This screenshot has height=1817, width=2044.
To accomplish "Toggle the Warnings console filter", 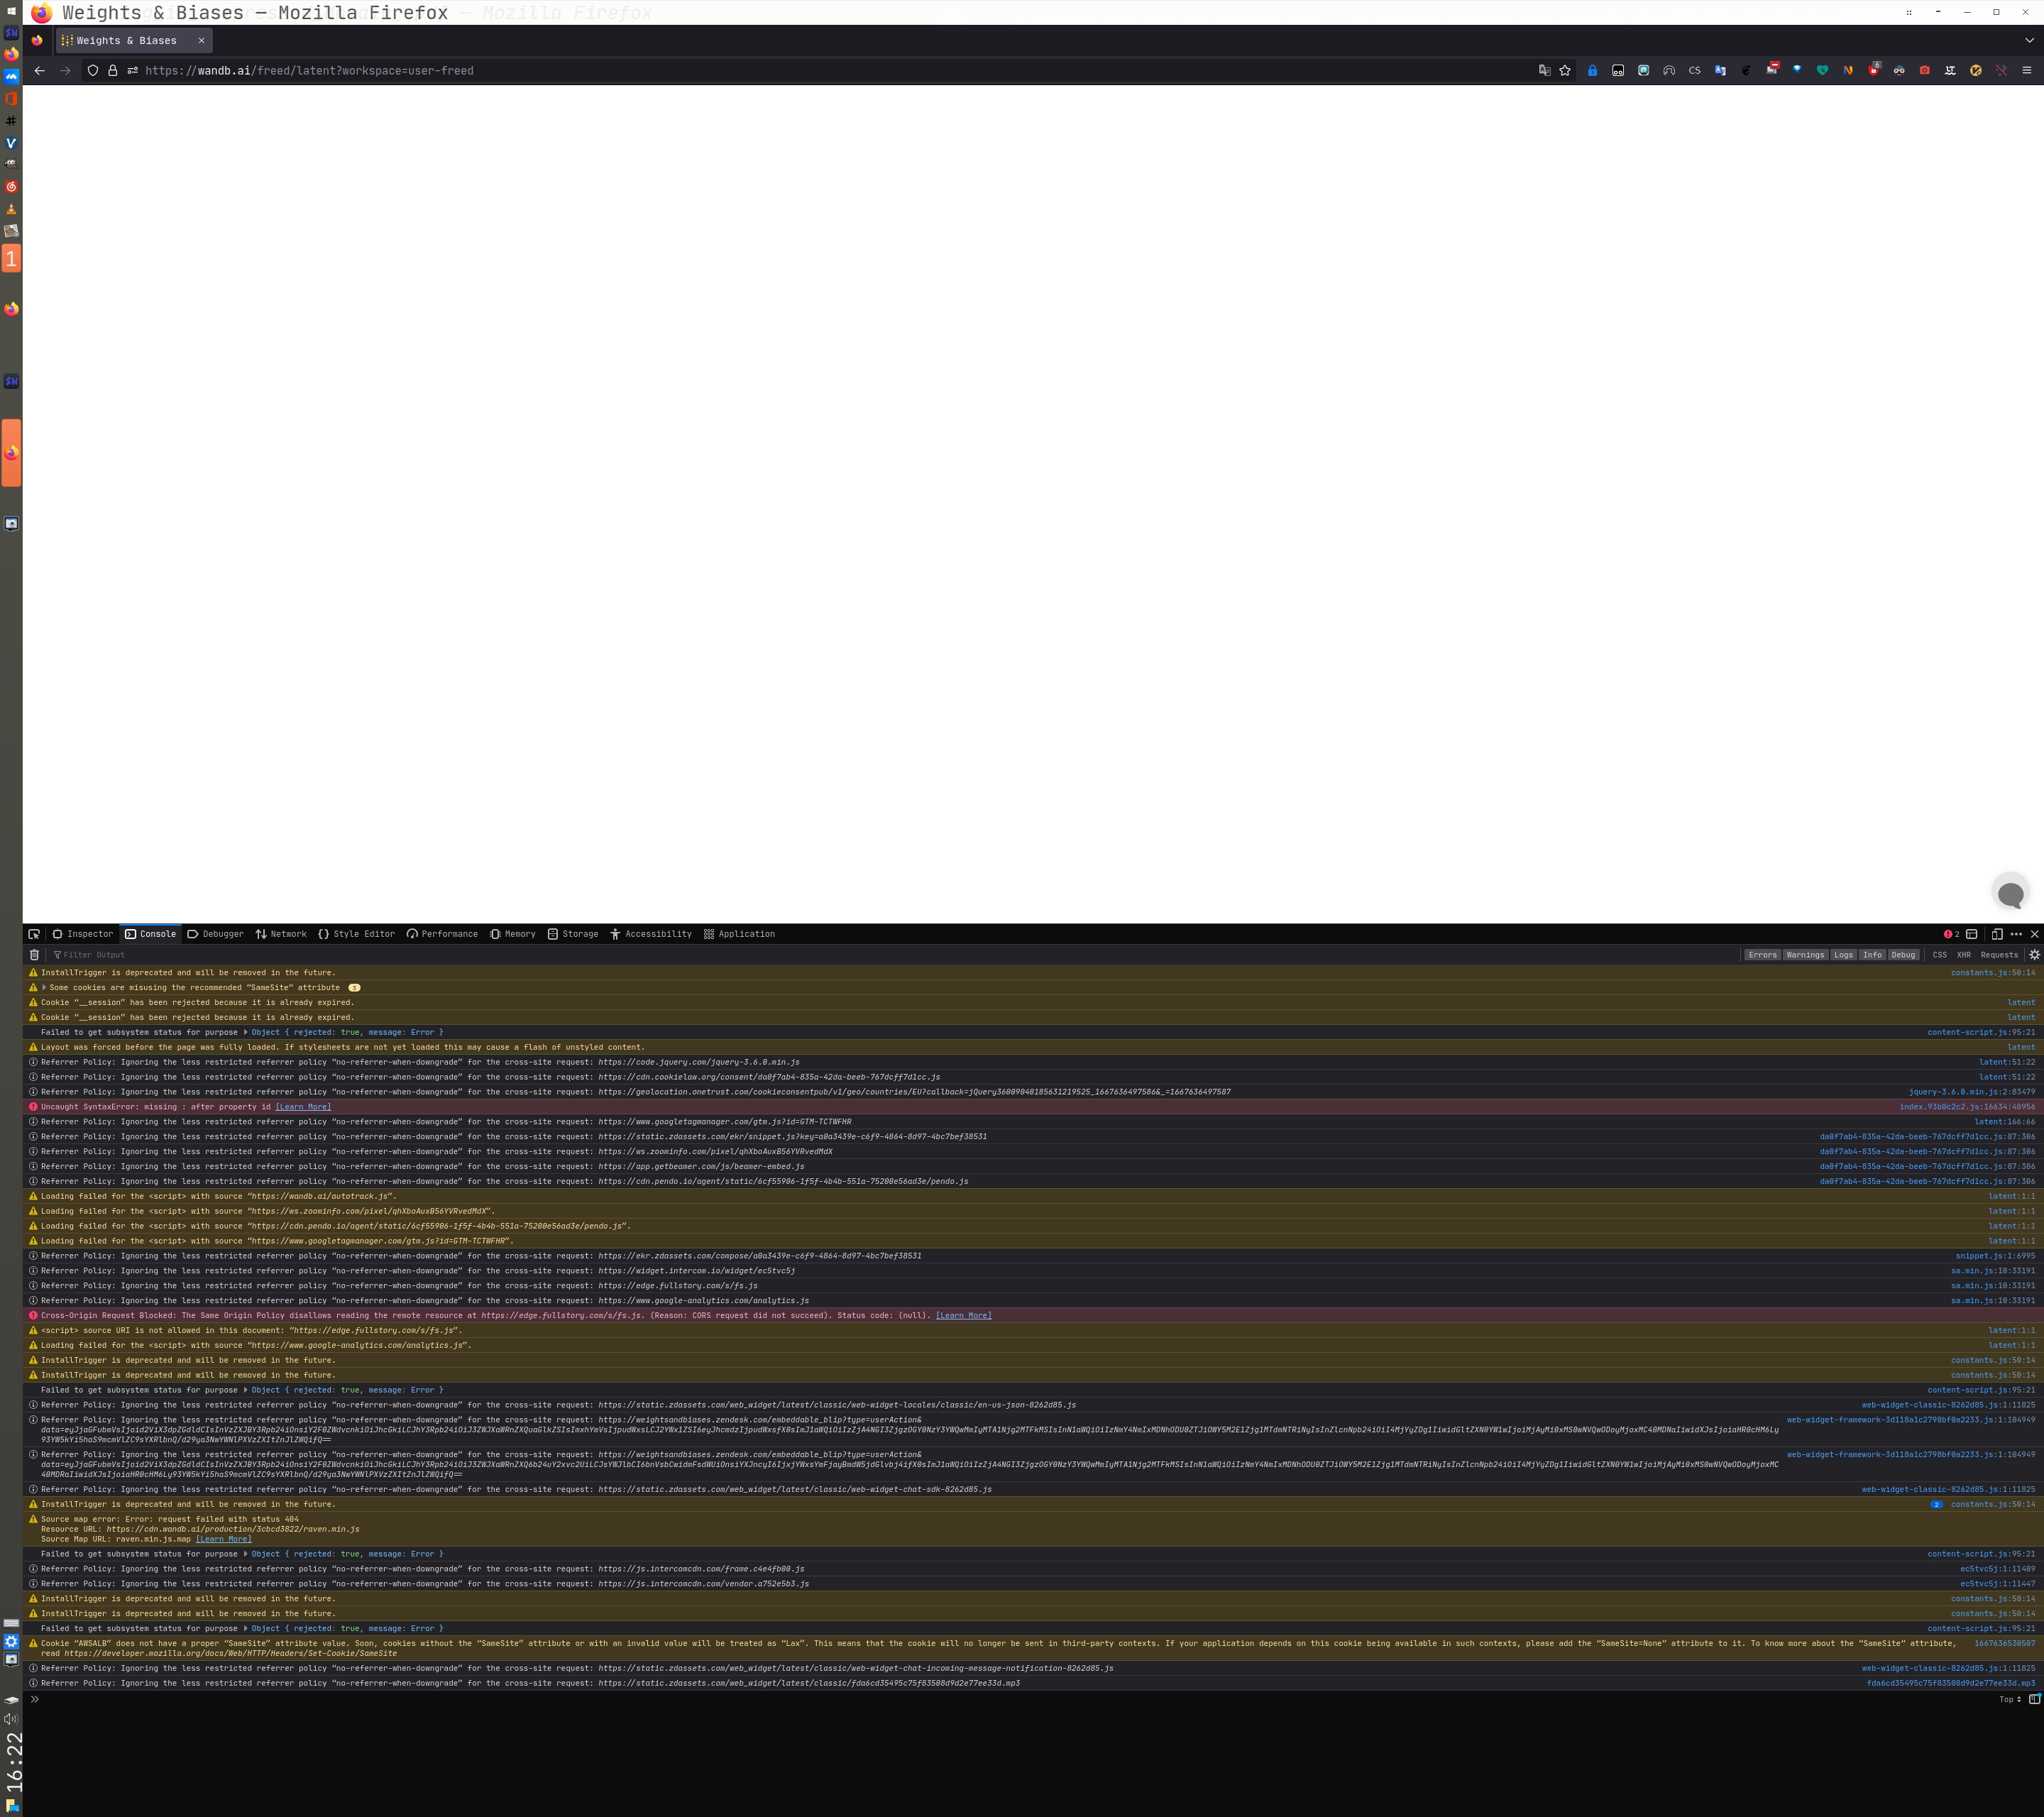I will pos(1805,955).
